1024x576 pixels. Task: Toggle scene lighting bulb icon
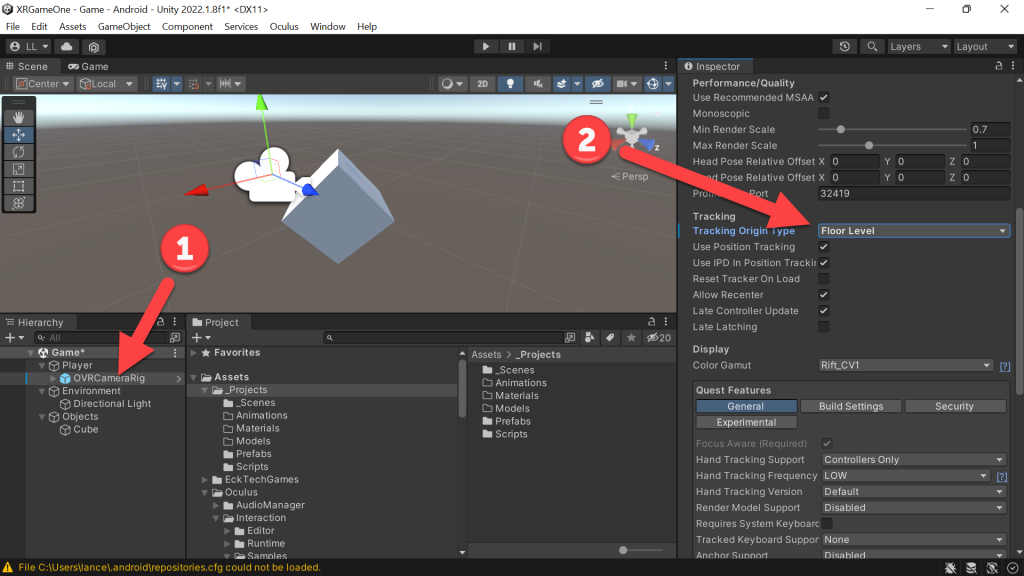pyautogui.click(x=510, y=84)
